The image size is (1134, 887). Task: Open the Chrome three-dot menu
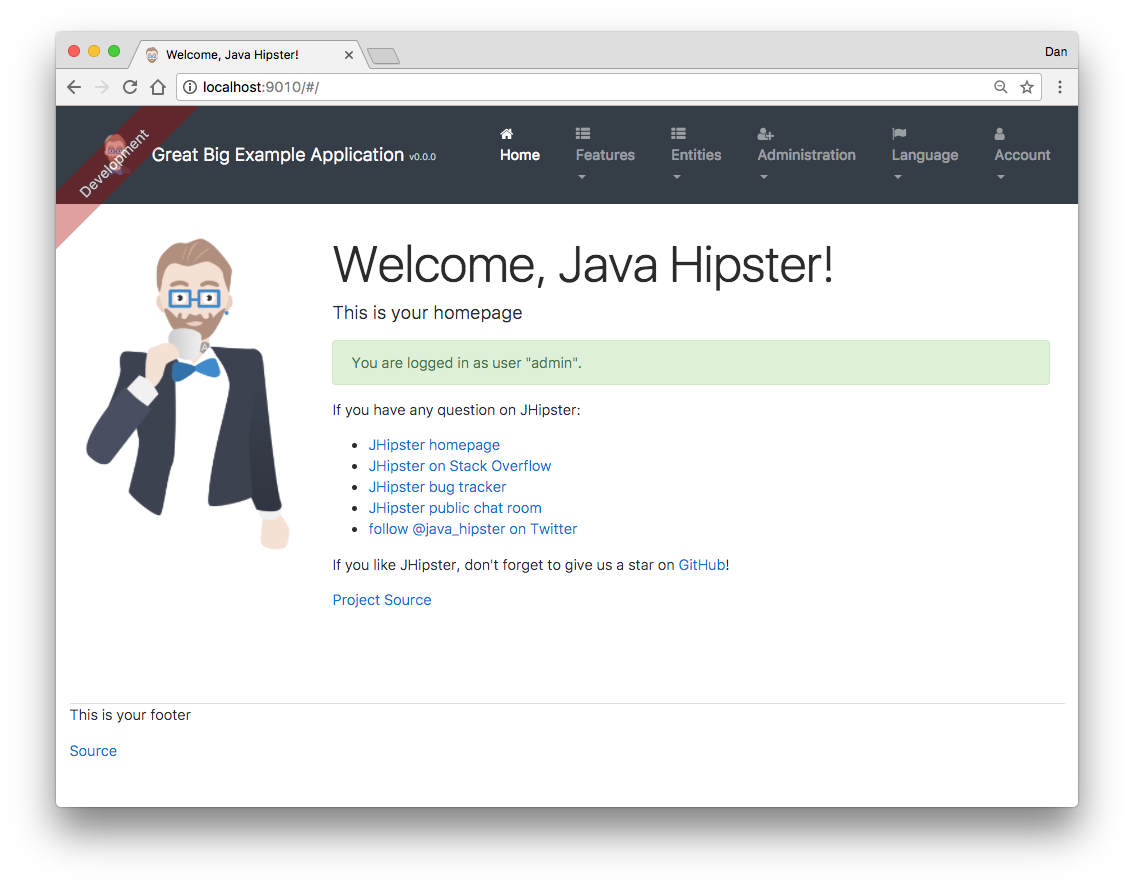click(1060, 87)
